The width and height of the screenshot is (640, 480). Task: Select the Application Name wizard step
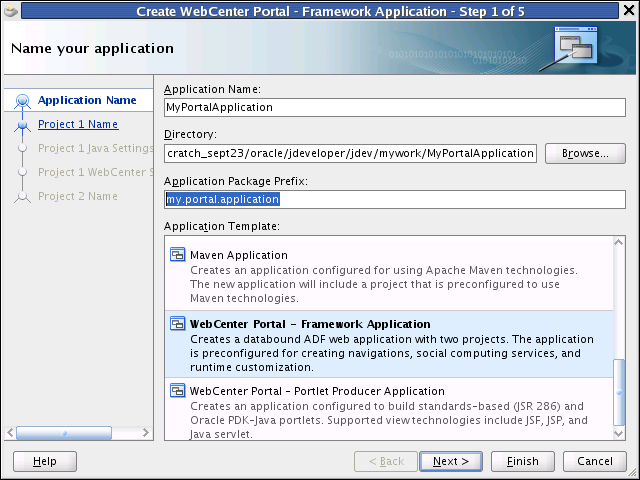click(x=87, y=100)
